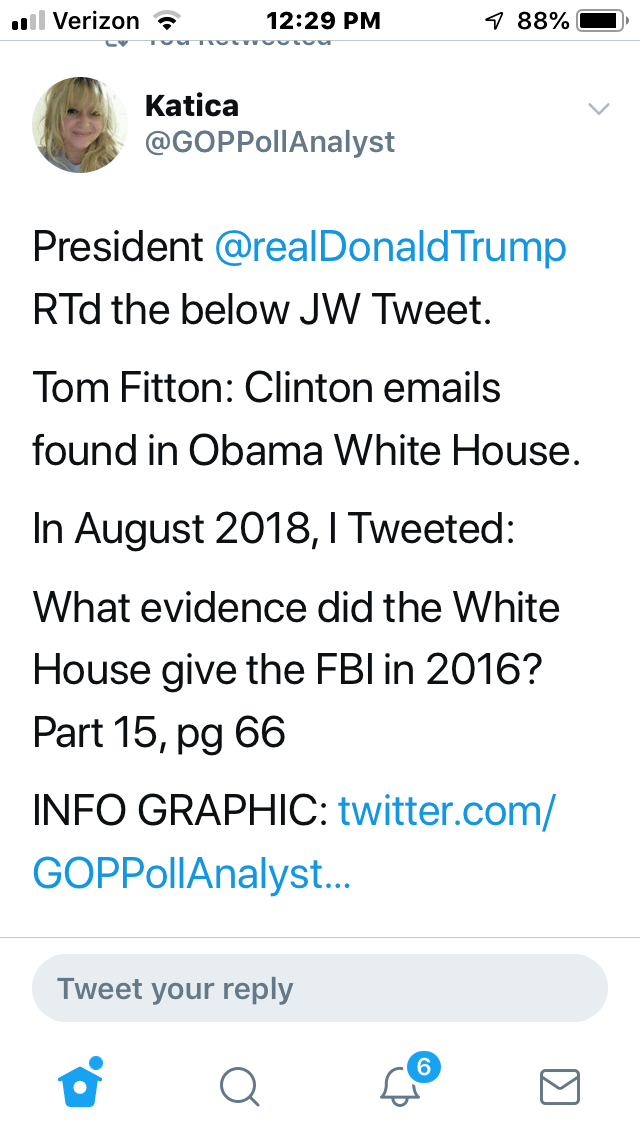Open profile via Katica display name
Image resolution: width=640 pixels, height=1136 pixels.
tap(192, 105)
